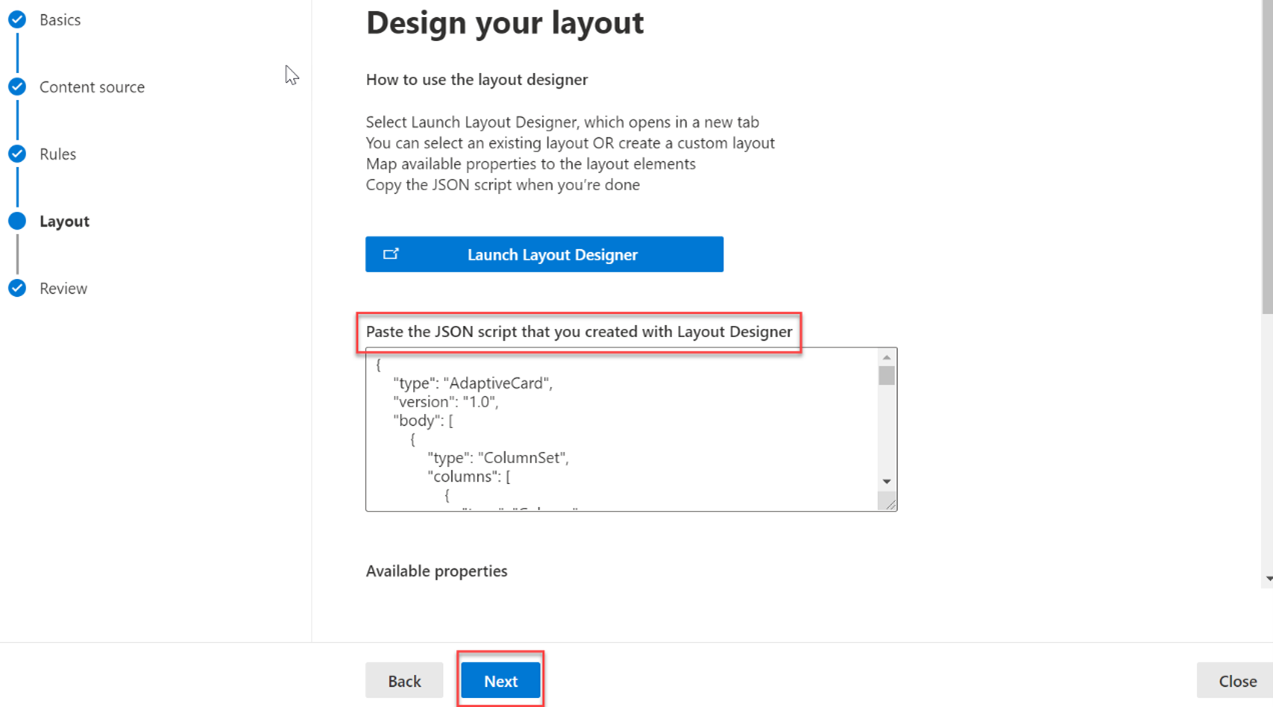Image resolution: width=1273 pixels, height=707 pixels.
Task: Click the Back button
Action: tap(404, 681)
